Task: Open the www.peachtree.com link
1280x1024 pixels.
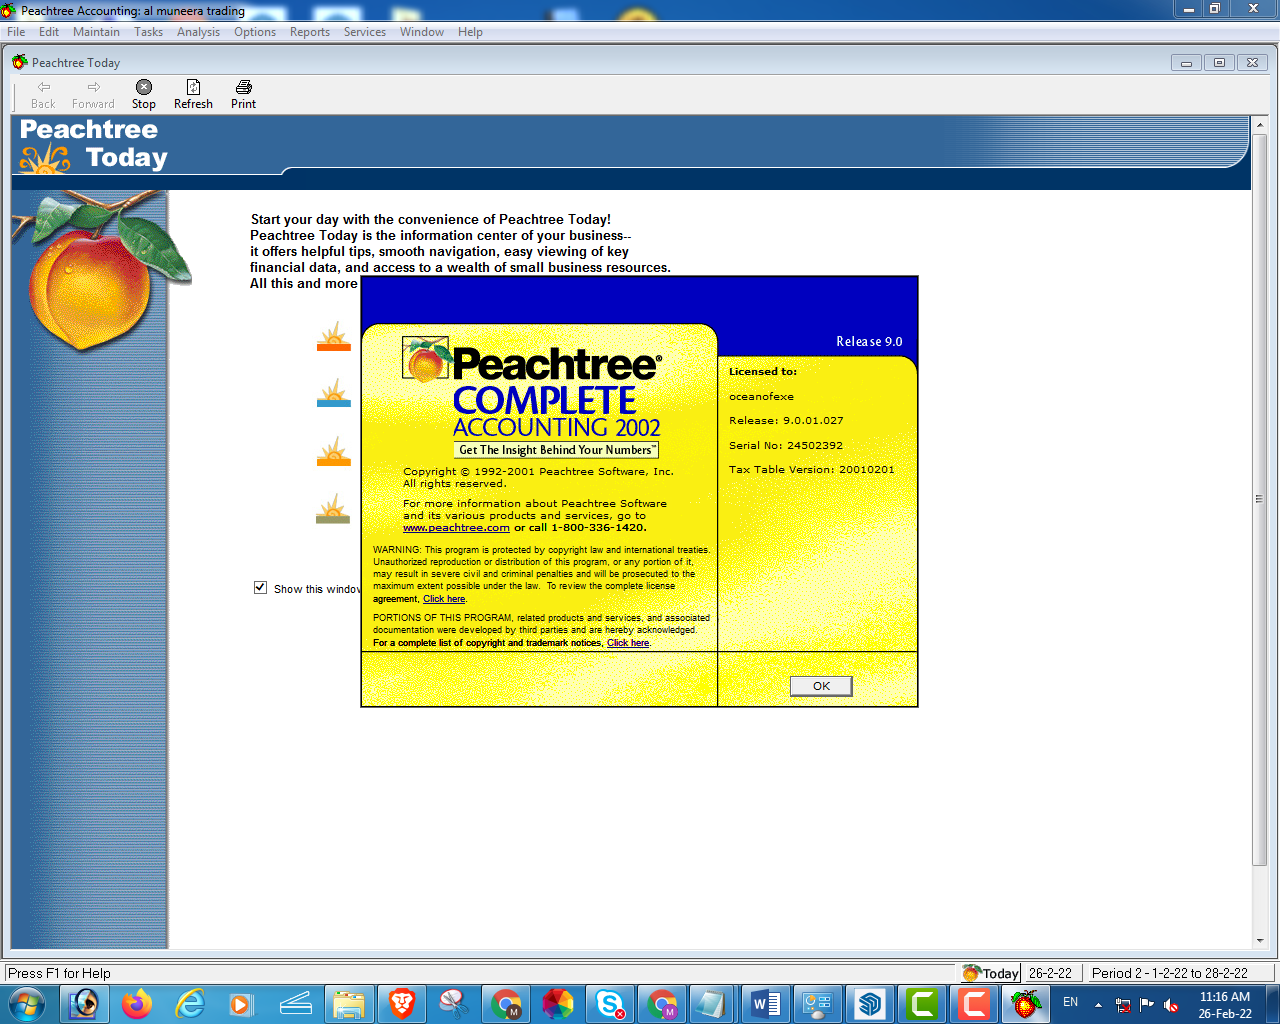Action: (456, 528)
